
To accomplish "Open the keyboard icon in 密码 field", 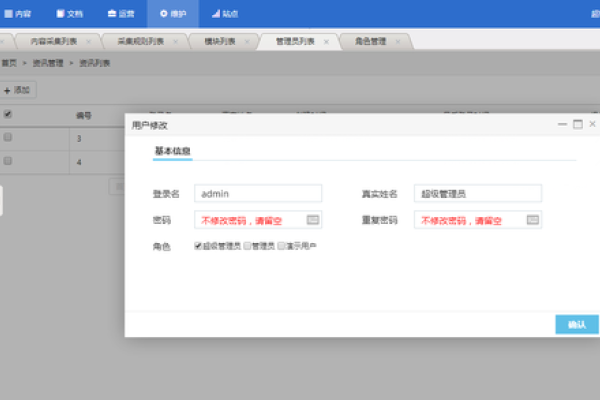I will [x=313, y=220].
